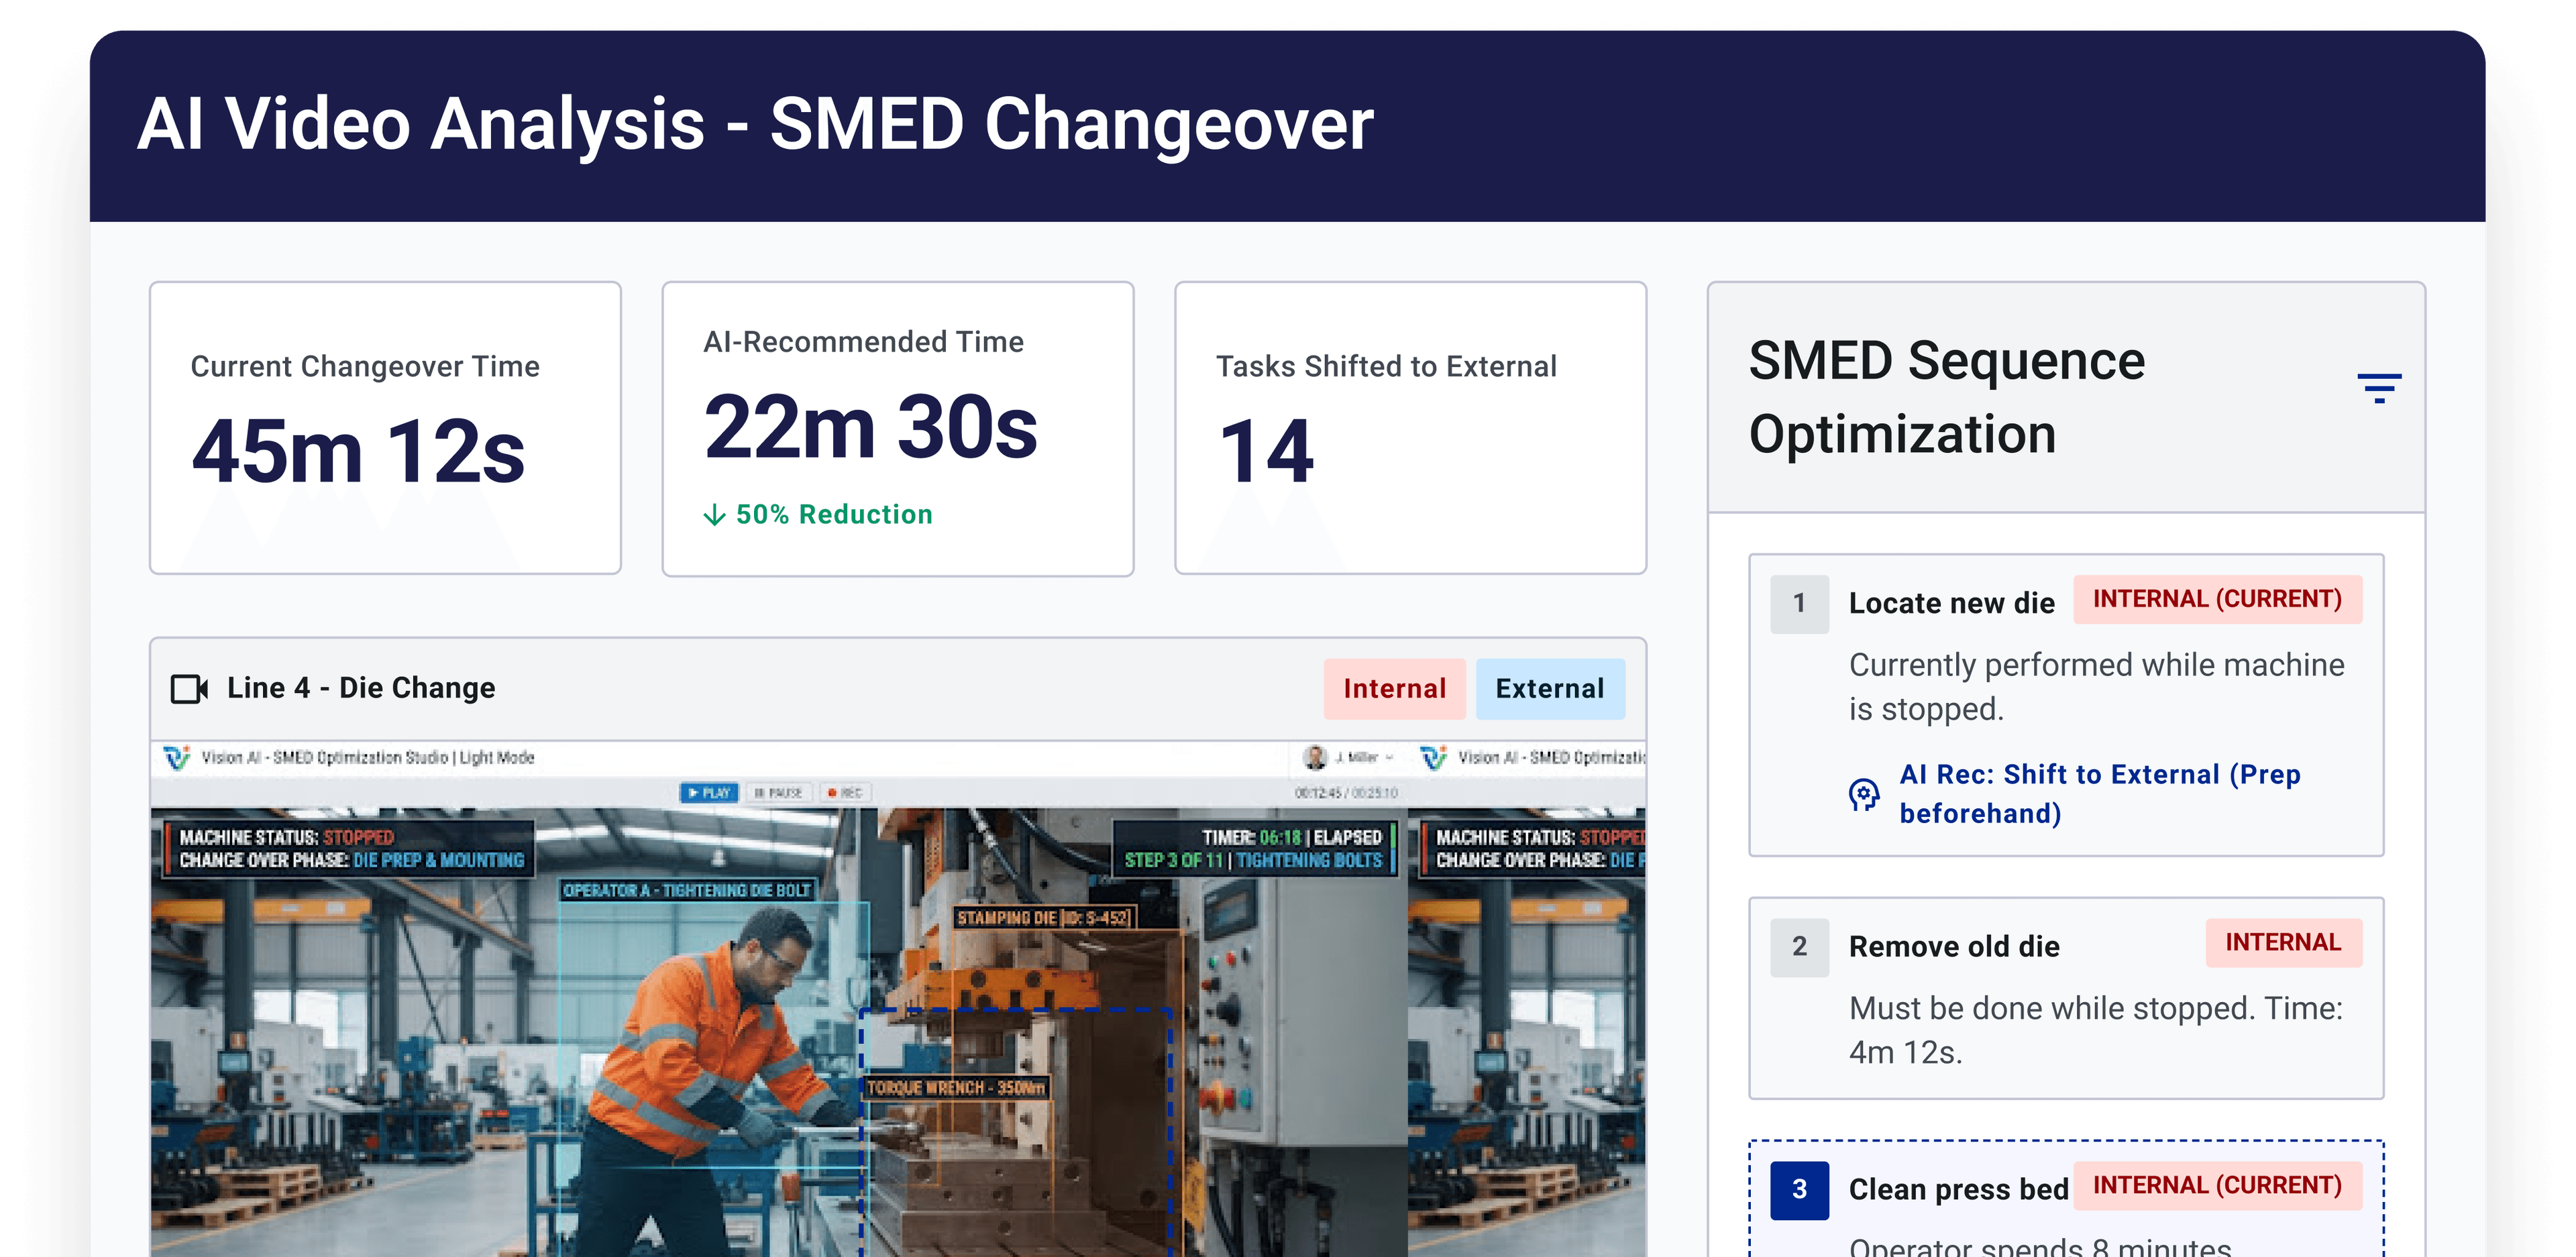The image size is (2576, 1257).
Task: Click the "Clean press bed" step title
Action: (1958, 1190)
